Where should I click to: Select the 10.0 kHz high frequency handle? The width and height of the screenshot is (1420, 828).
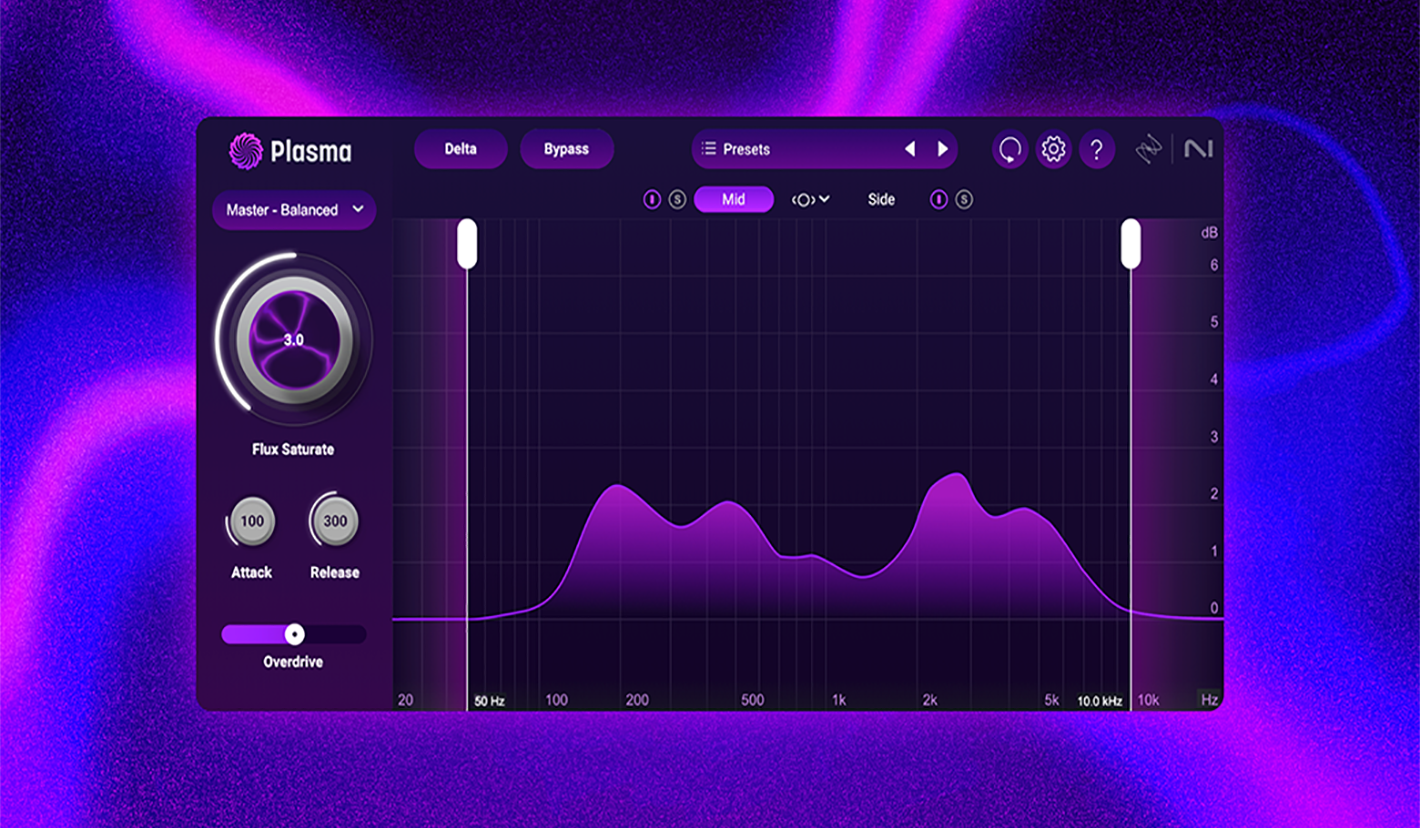click(1131, 244)
